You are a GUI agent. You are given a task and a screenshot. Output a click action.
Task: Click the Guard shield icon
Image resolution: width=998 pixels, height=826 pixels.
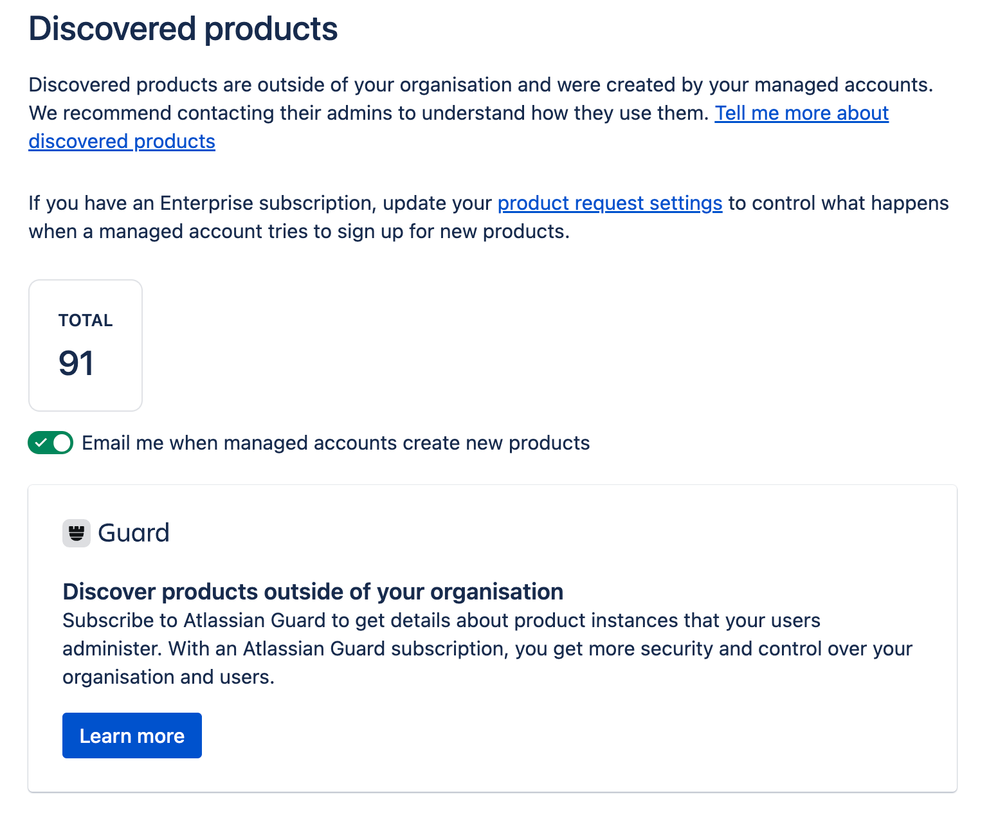point(76,533)
